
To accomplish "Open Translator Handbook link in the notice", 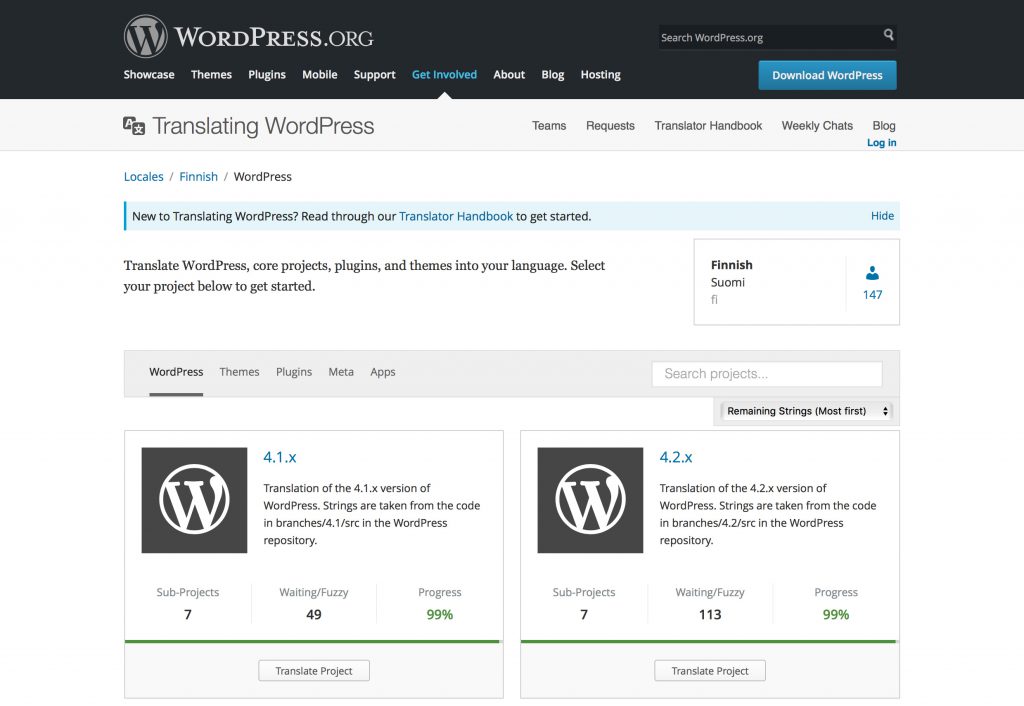I will (x=456, y=216).
